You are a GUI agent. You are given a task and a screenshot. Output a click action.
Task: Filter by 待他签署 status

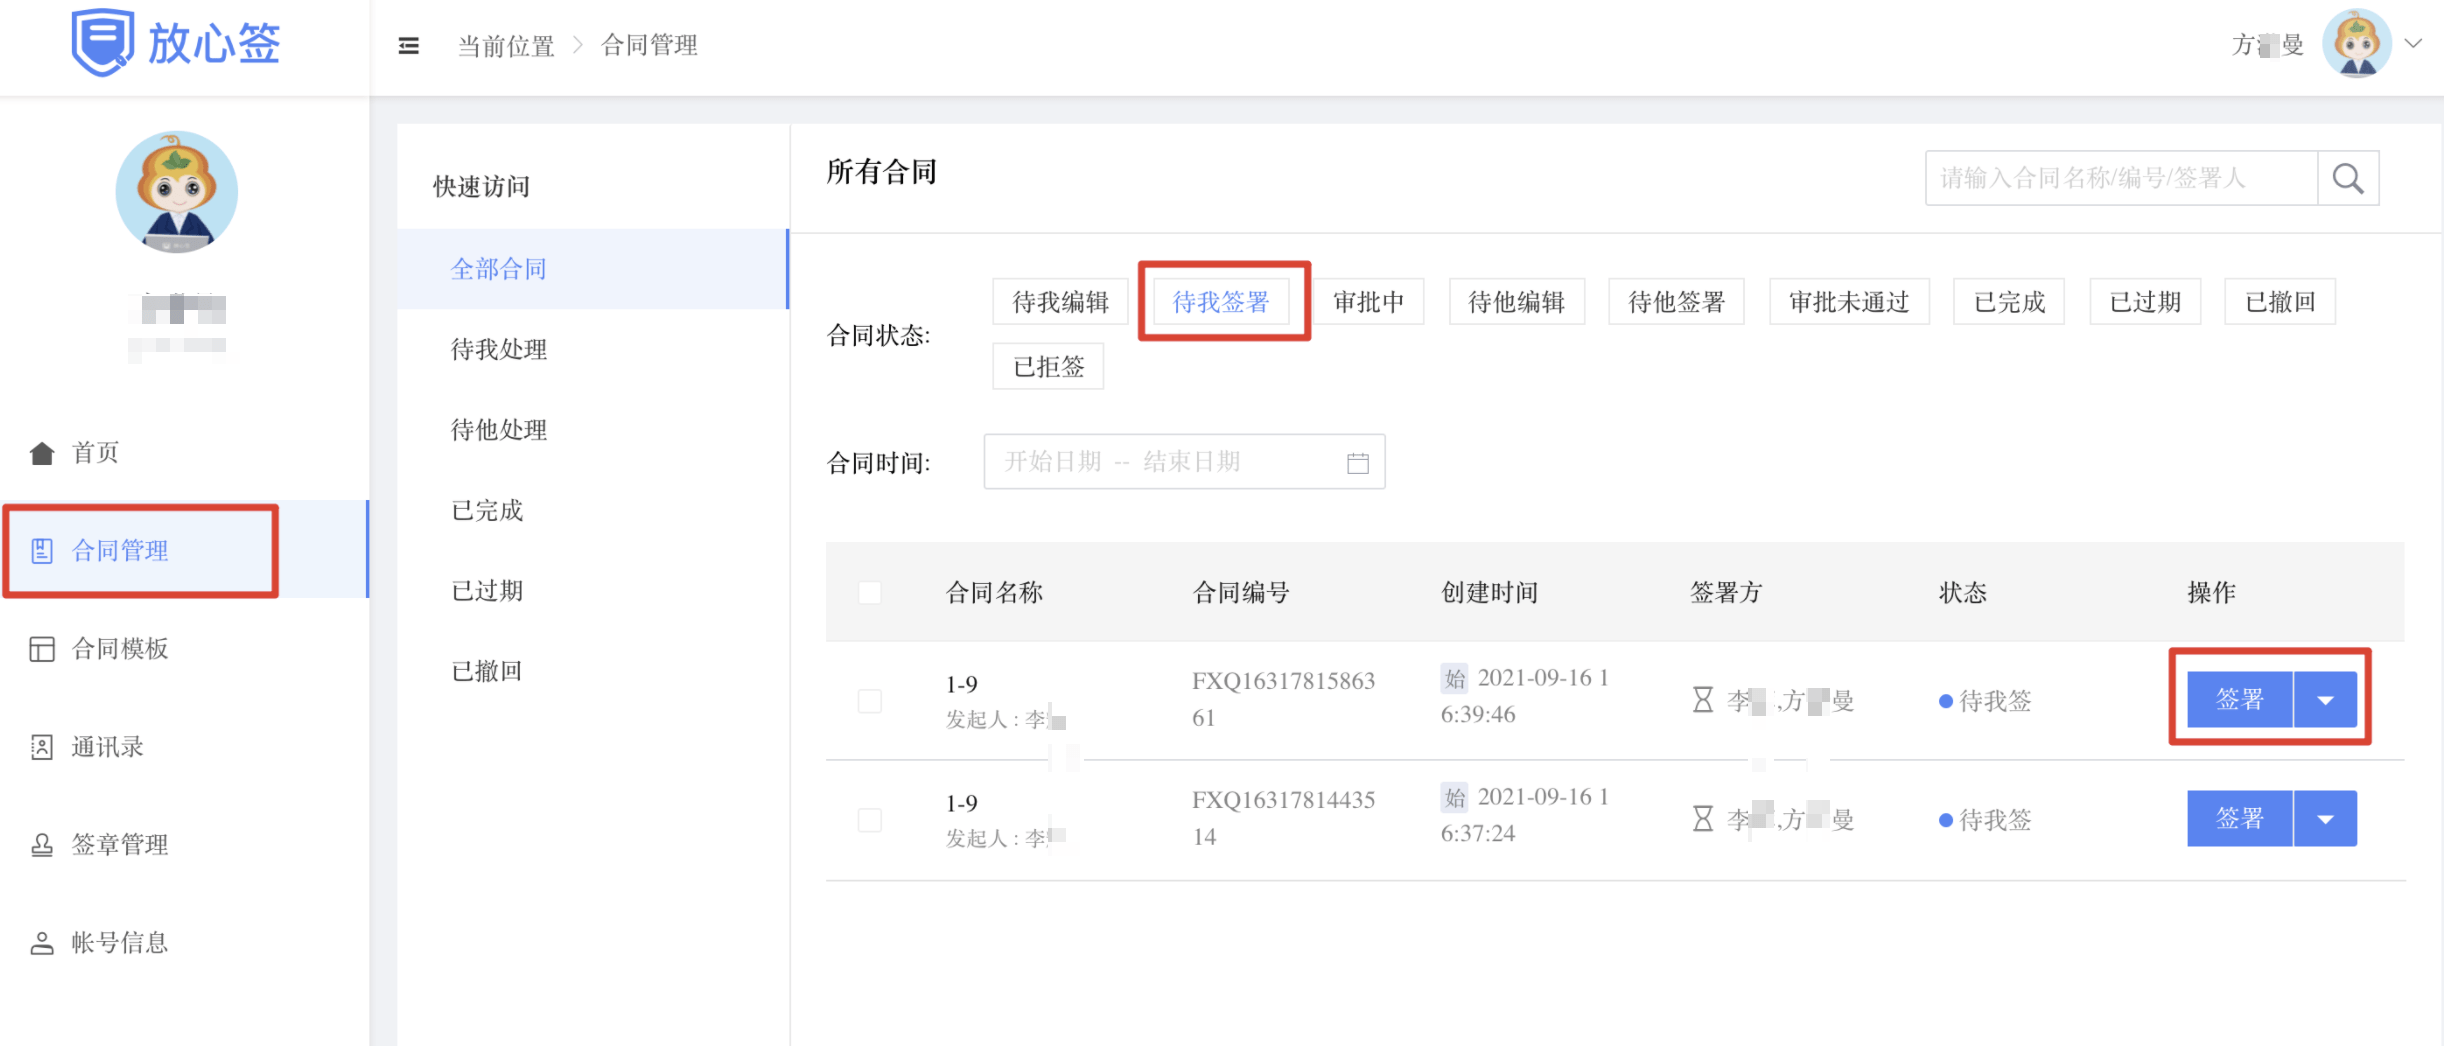(x=1676, y=302)
